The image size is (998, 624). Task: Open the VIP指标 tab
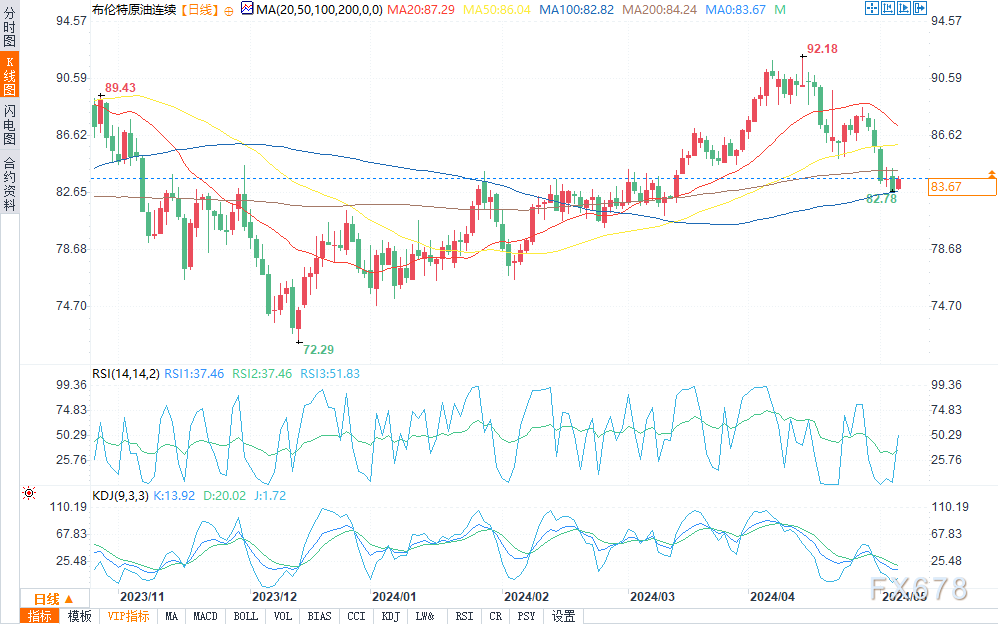coord(128,616)
